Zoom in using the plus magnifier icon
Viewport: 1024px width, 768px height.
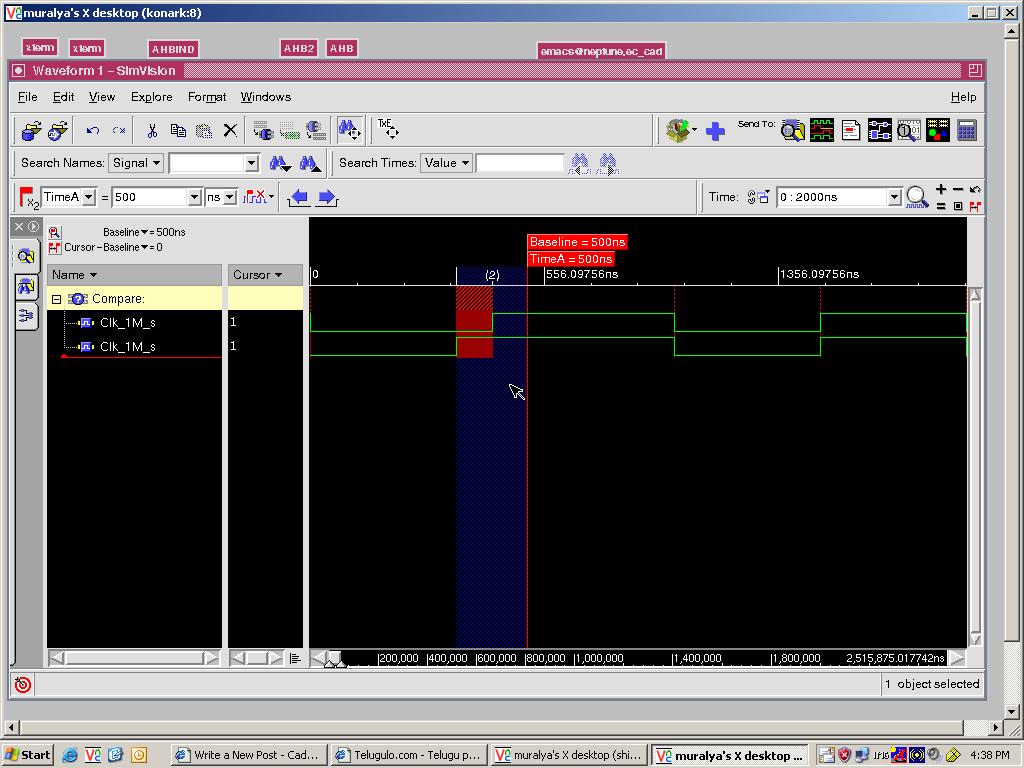click(x=941, y=189)
